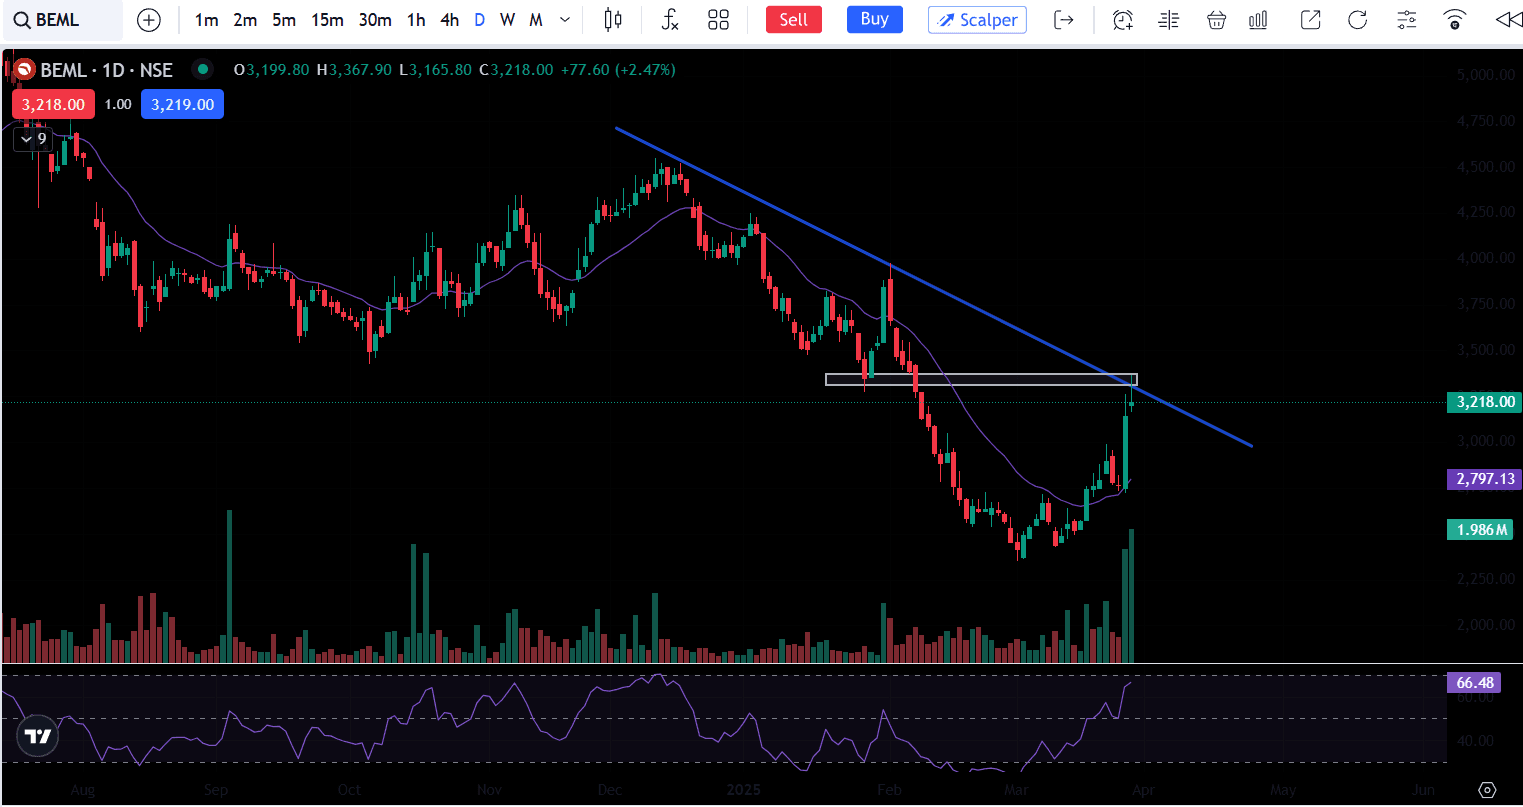Click the 4,500.00 price scale label

click(x=1486, y=166)
